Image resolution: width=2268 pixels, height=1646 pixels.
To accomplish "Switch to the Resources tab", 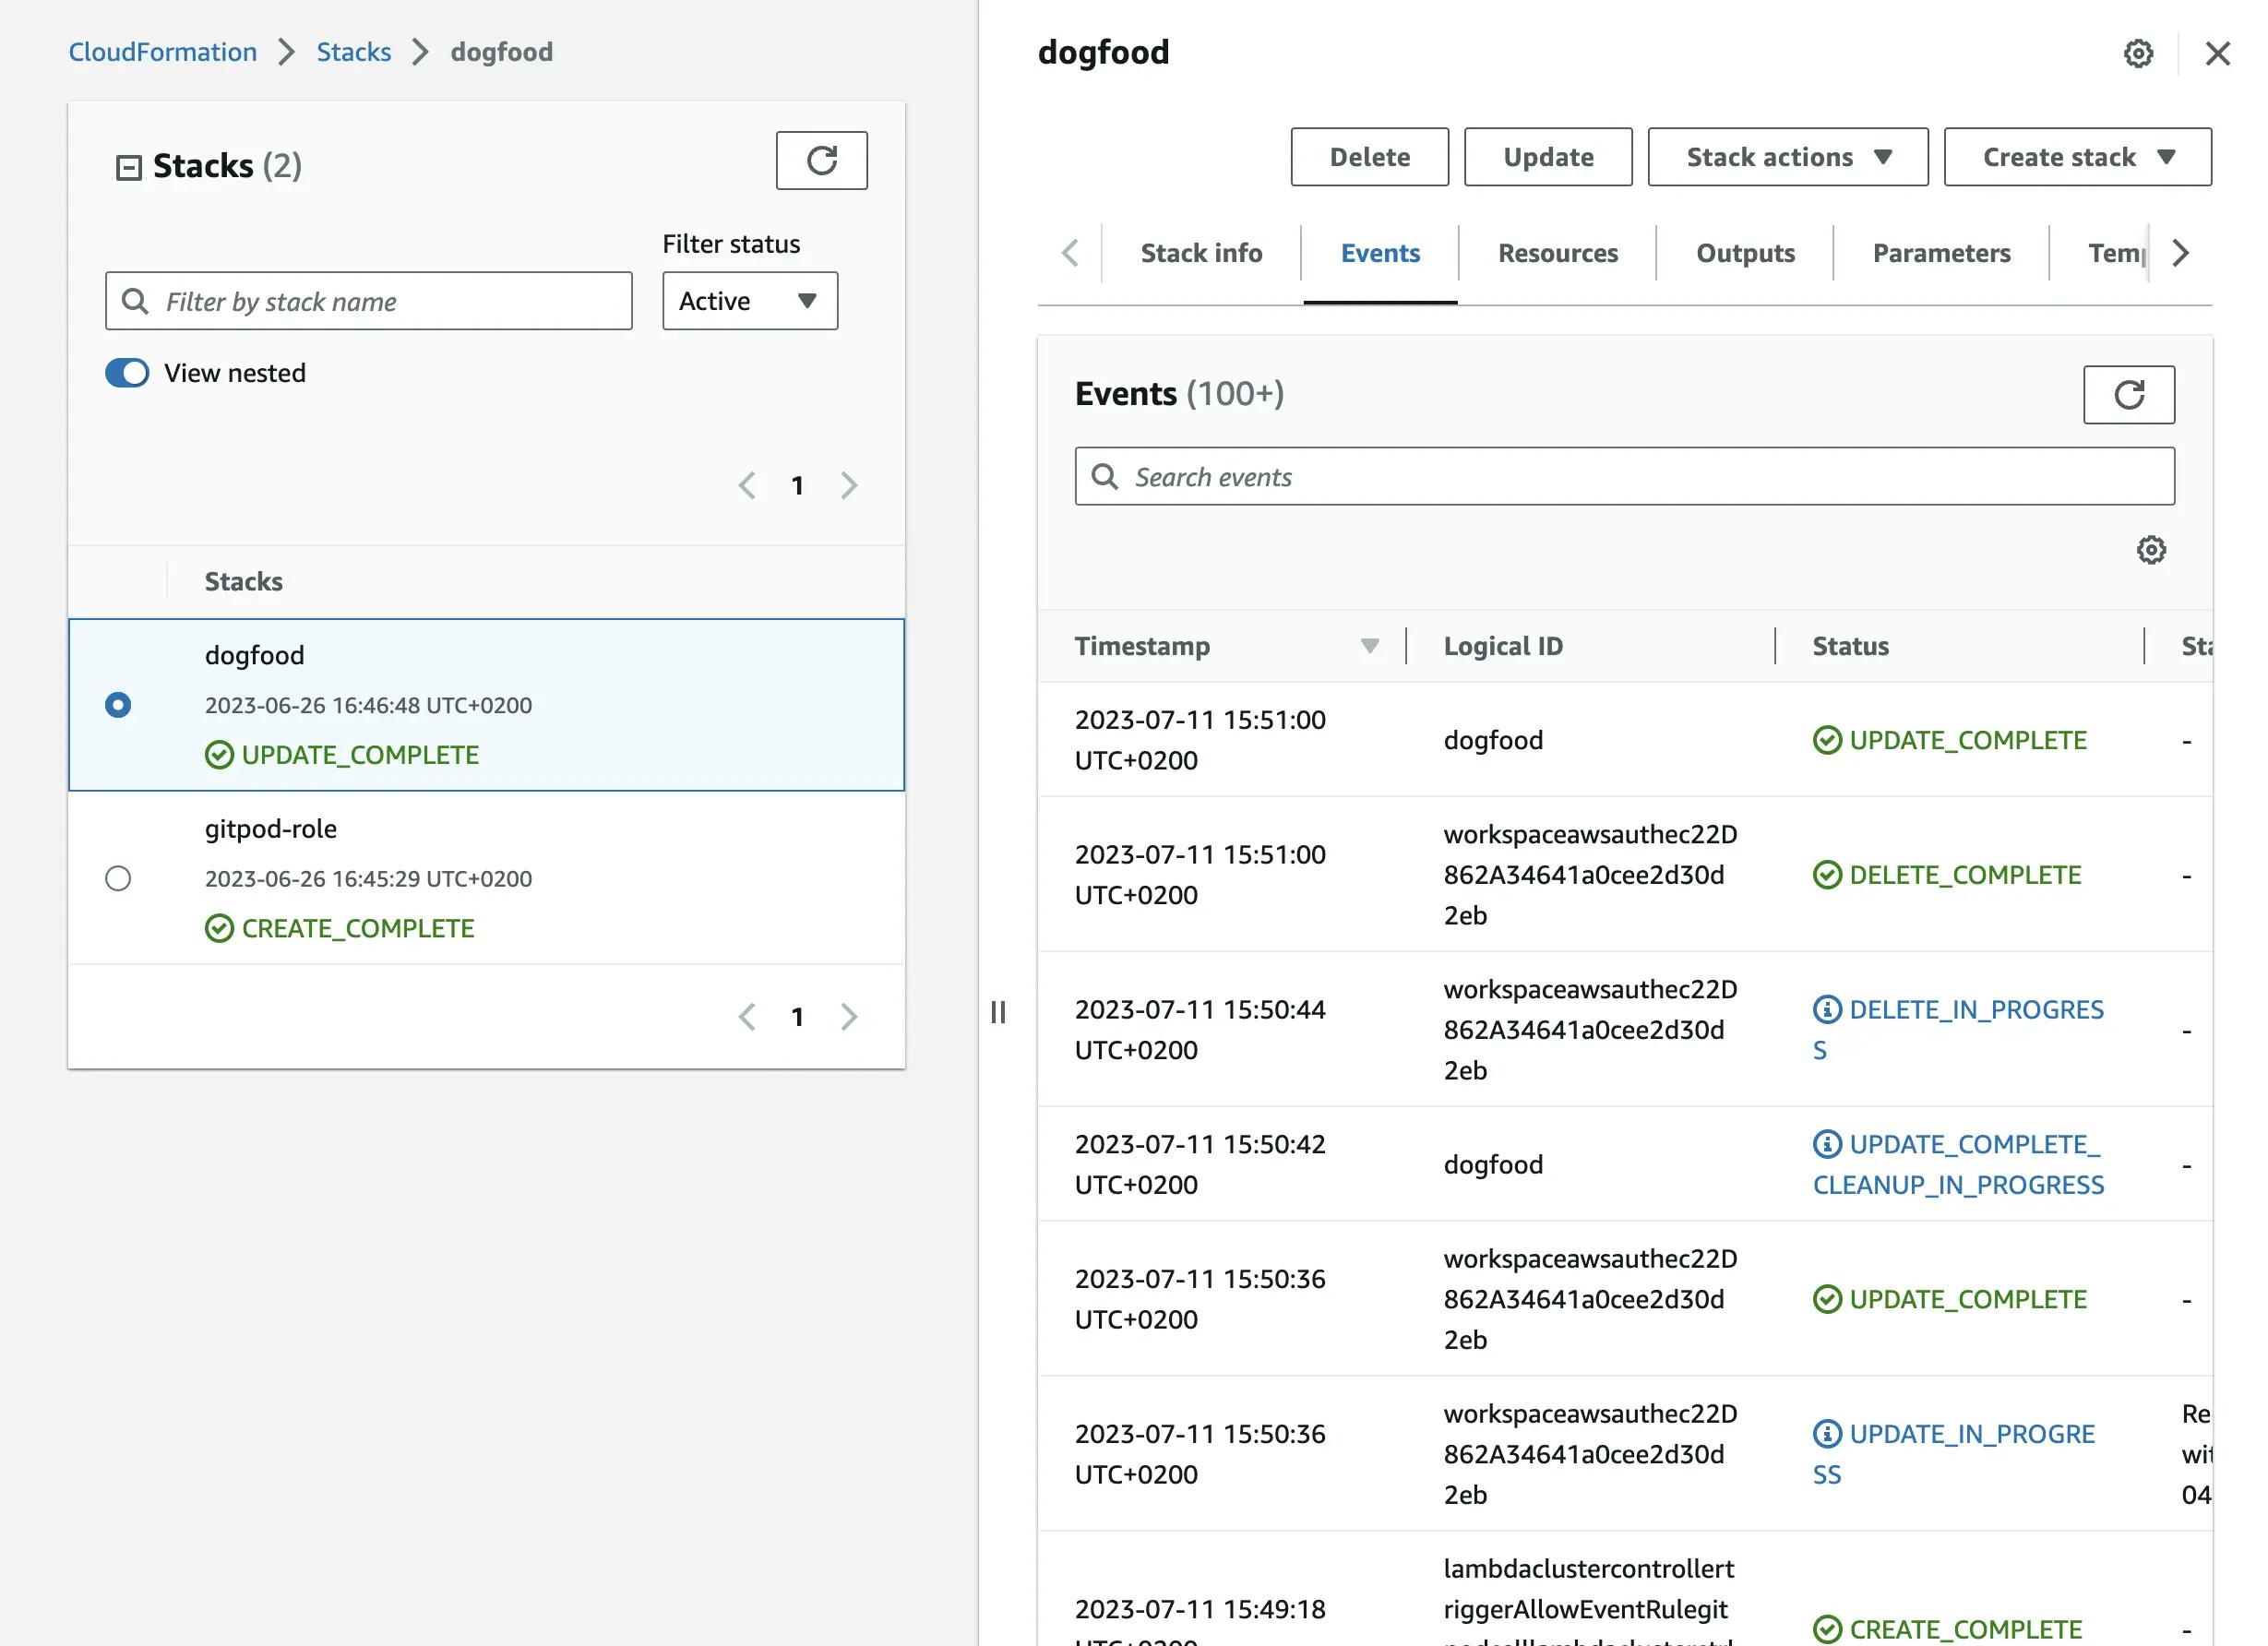I will coord(1557,253).
